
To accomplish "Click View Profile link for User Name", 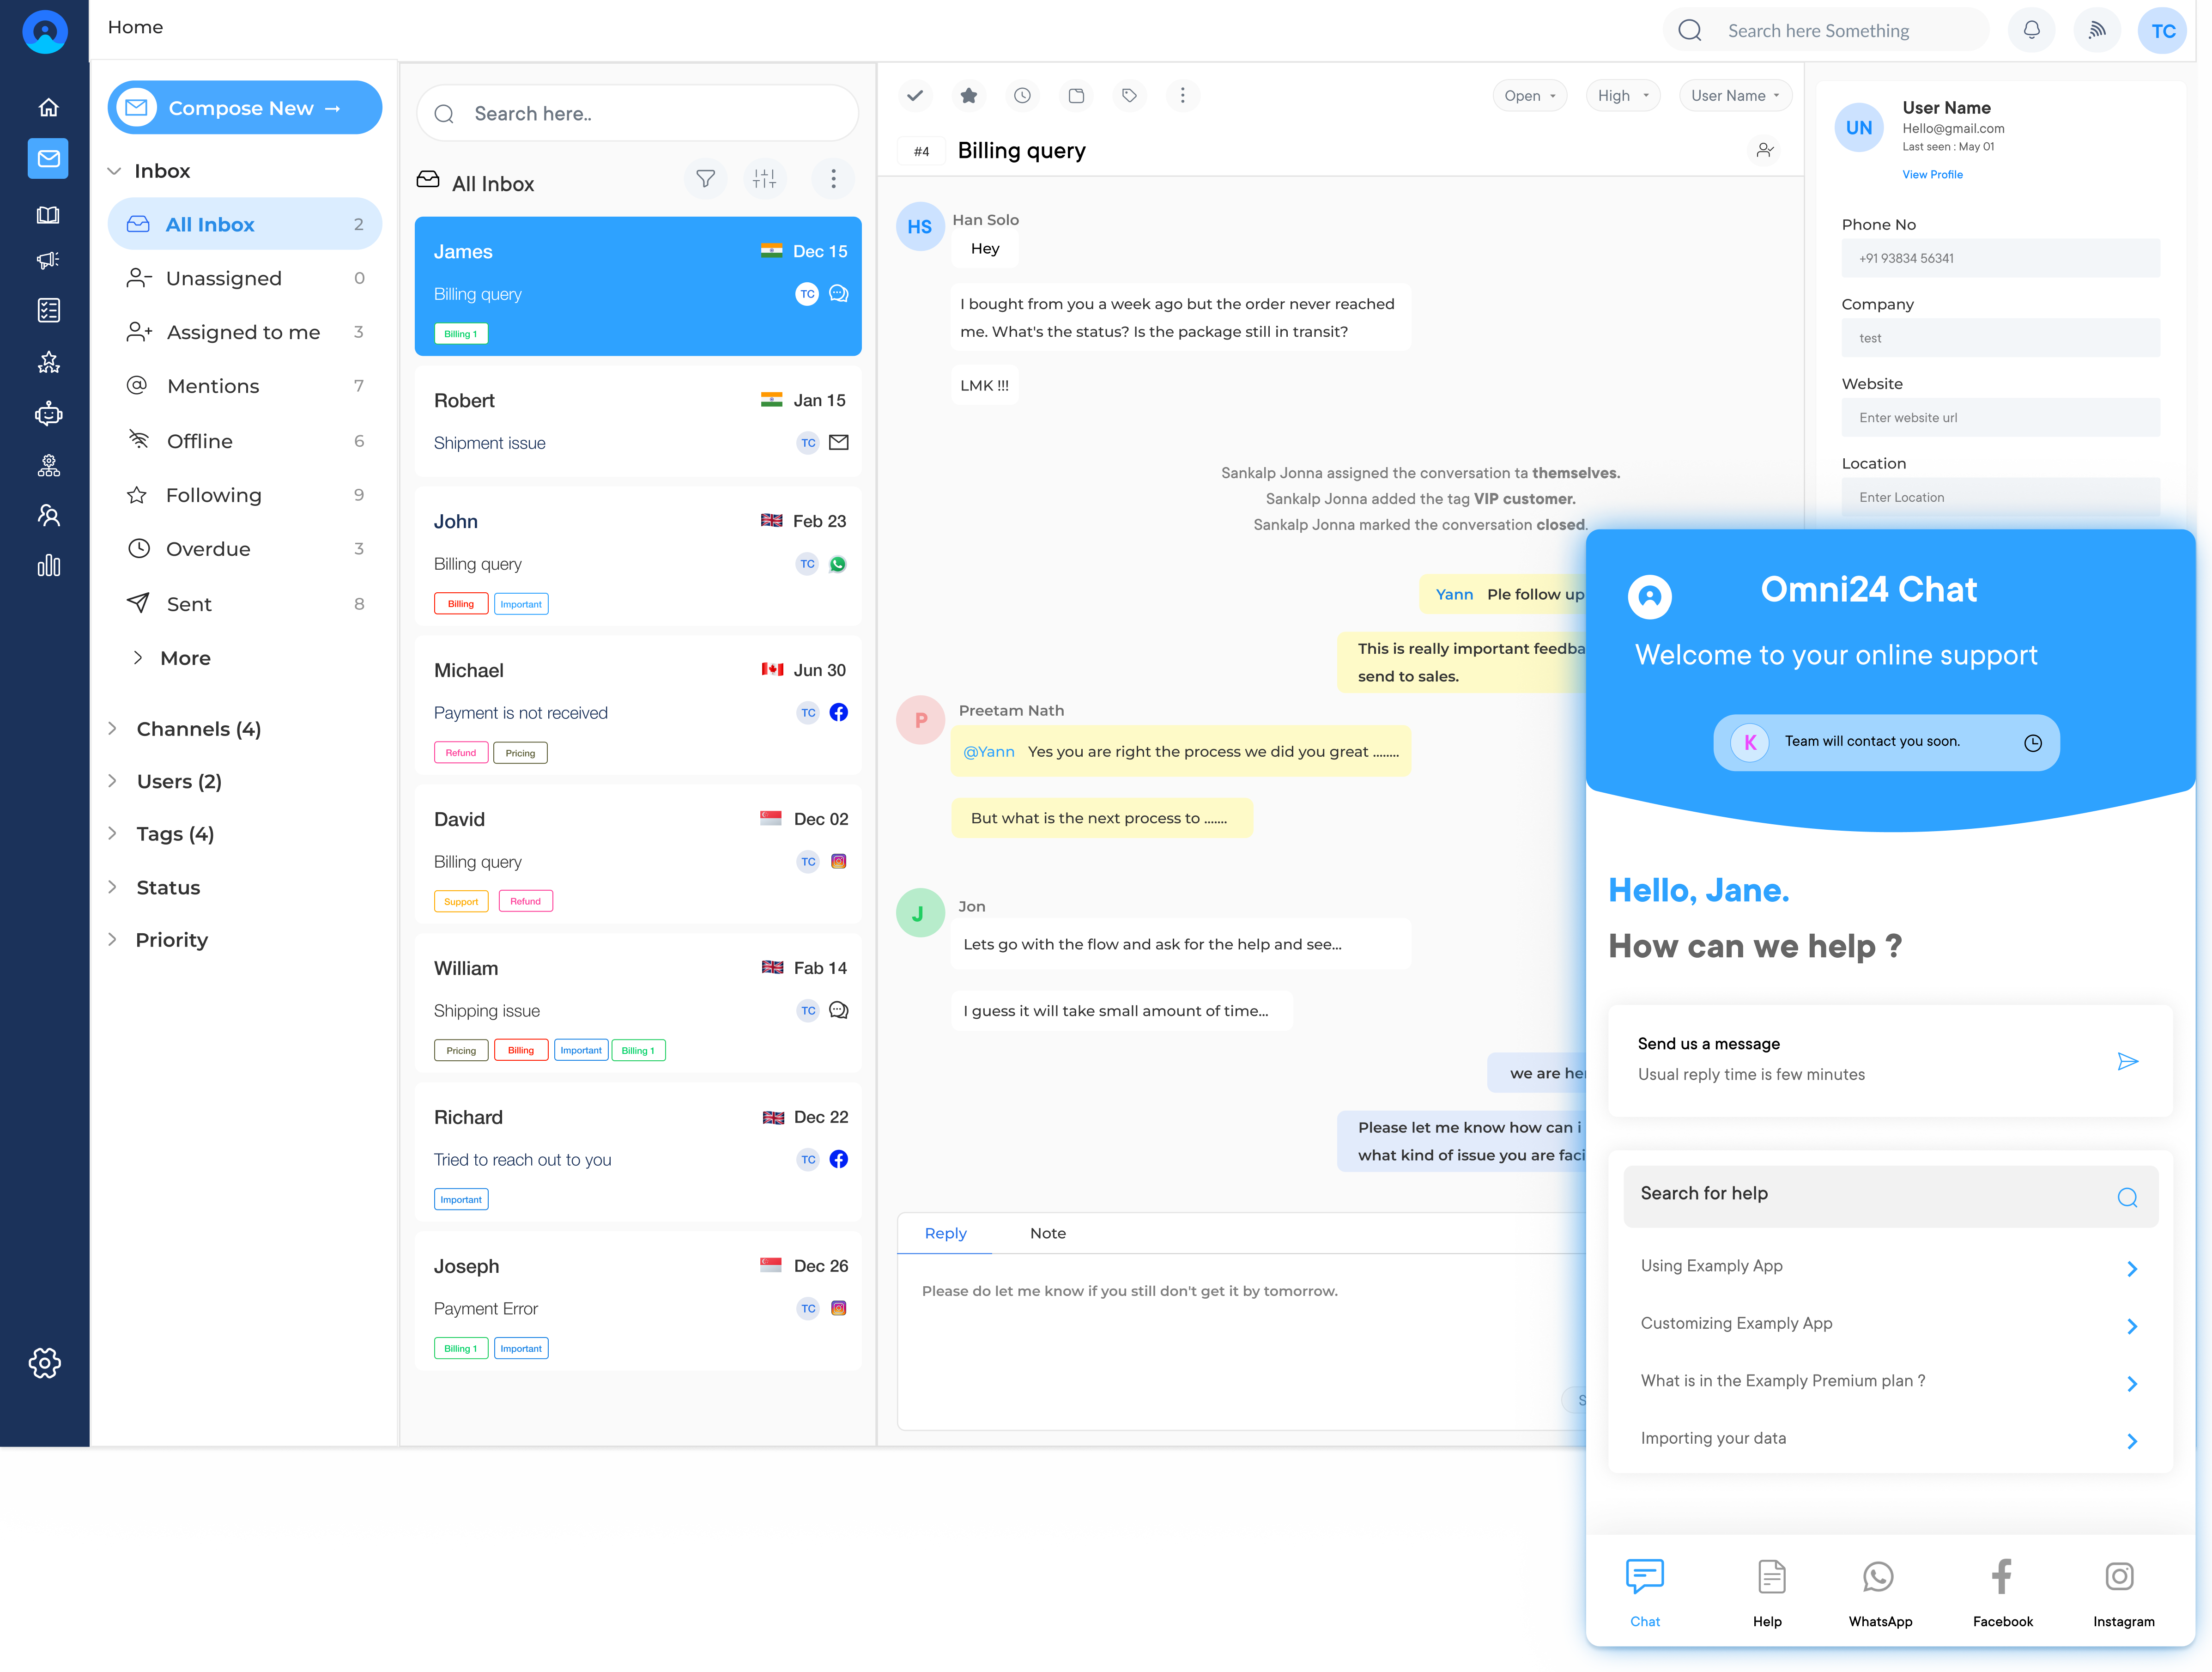I will 1933,174.
